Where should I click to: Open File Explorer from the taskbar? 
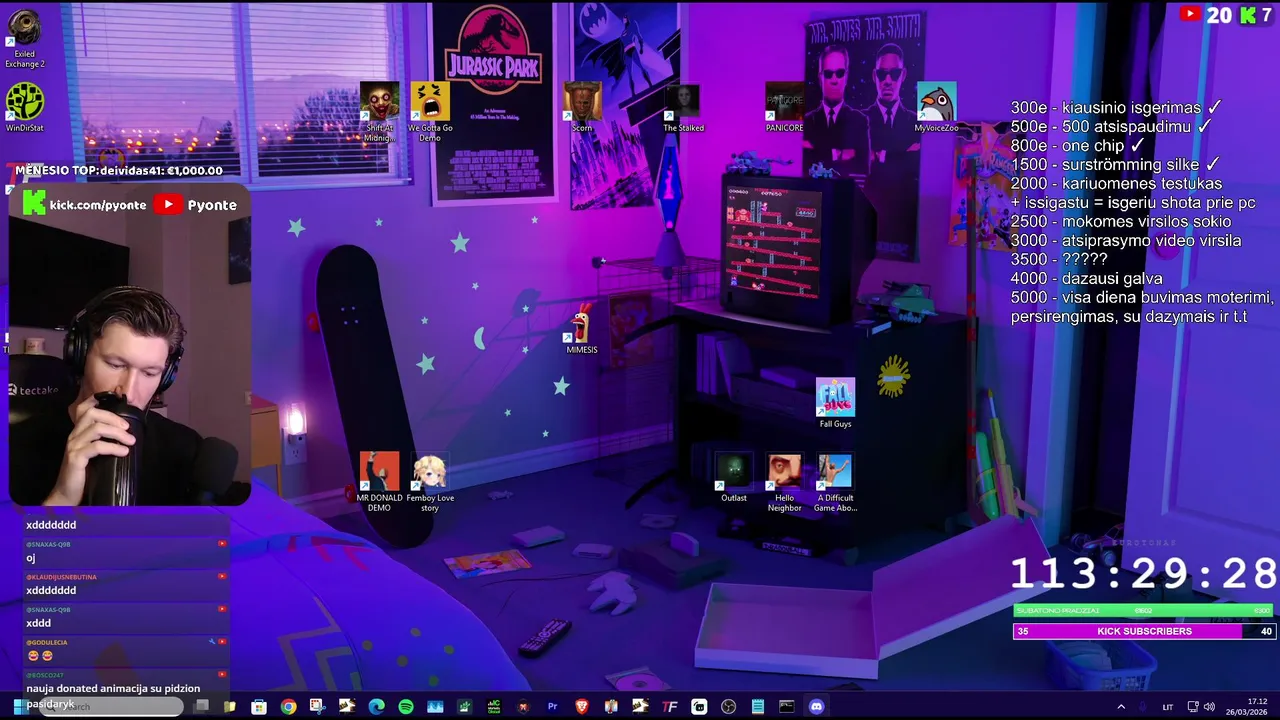pyautogui.click(x=229, y=707)
